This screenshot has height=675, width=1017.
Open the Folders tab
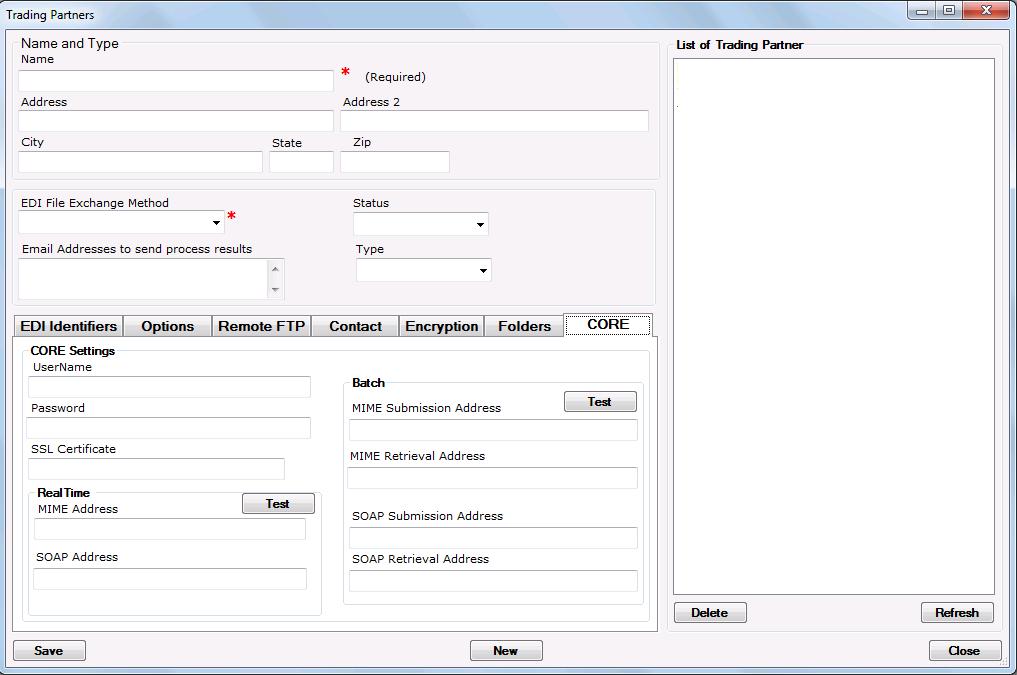[x=524, y=326]
